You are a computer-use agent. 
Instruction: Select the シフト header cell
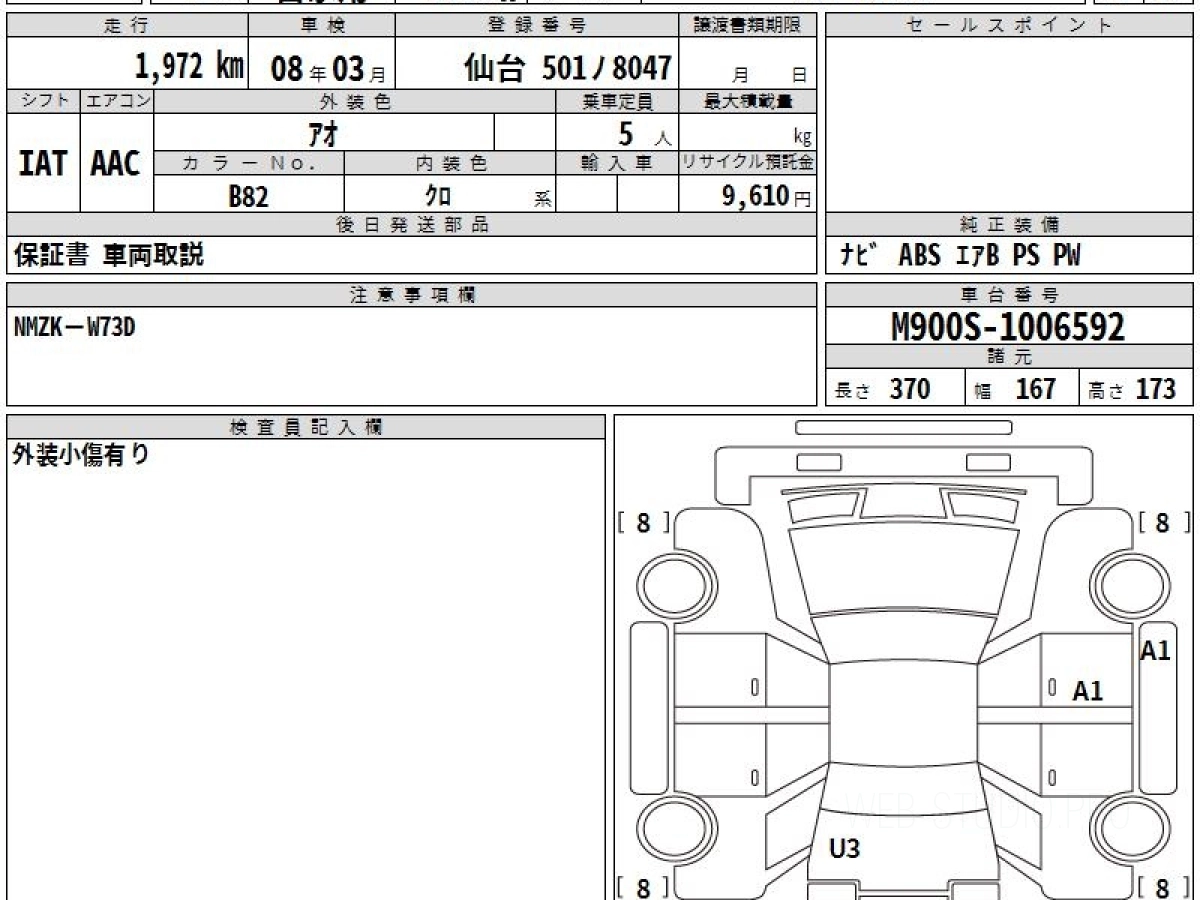coord(43,101)
